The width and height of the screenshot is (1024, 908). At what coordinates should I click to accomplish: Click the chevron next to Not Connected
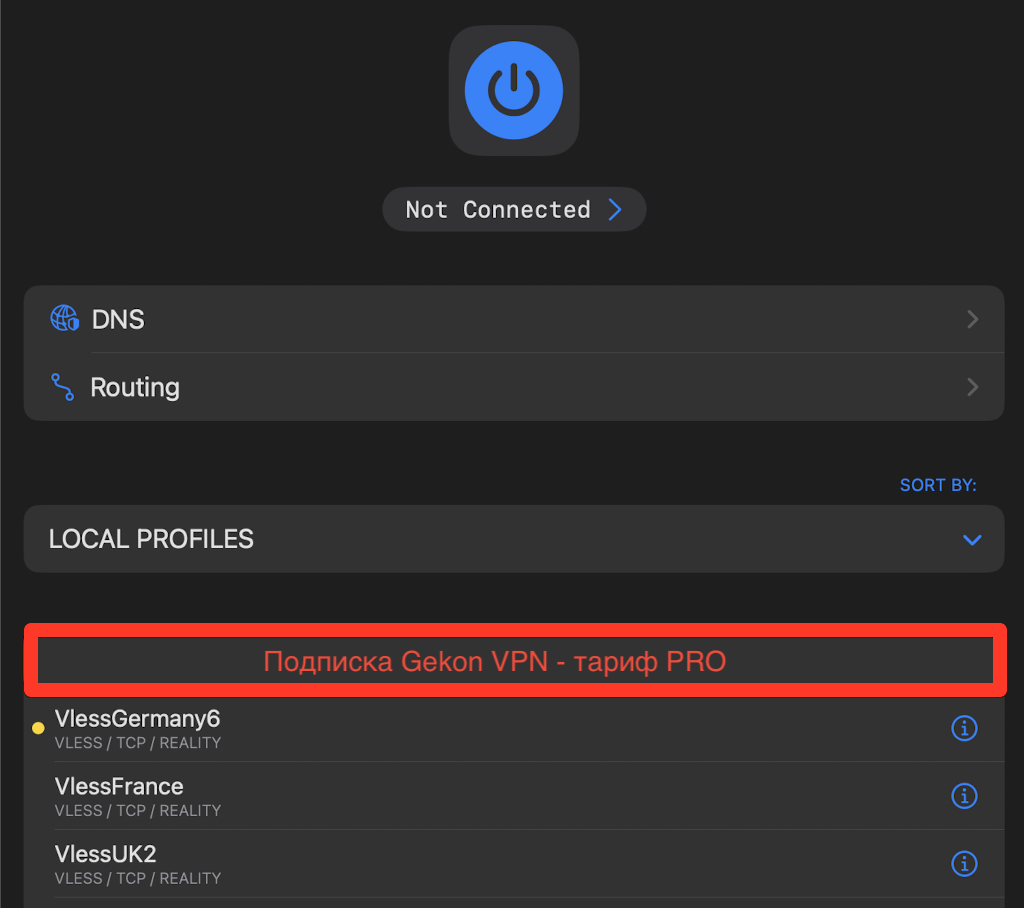click(x=615, y=210)
